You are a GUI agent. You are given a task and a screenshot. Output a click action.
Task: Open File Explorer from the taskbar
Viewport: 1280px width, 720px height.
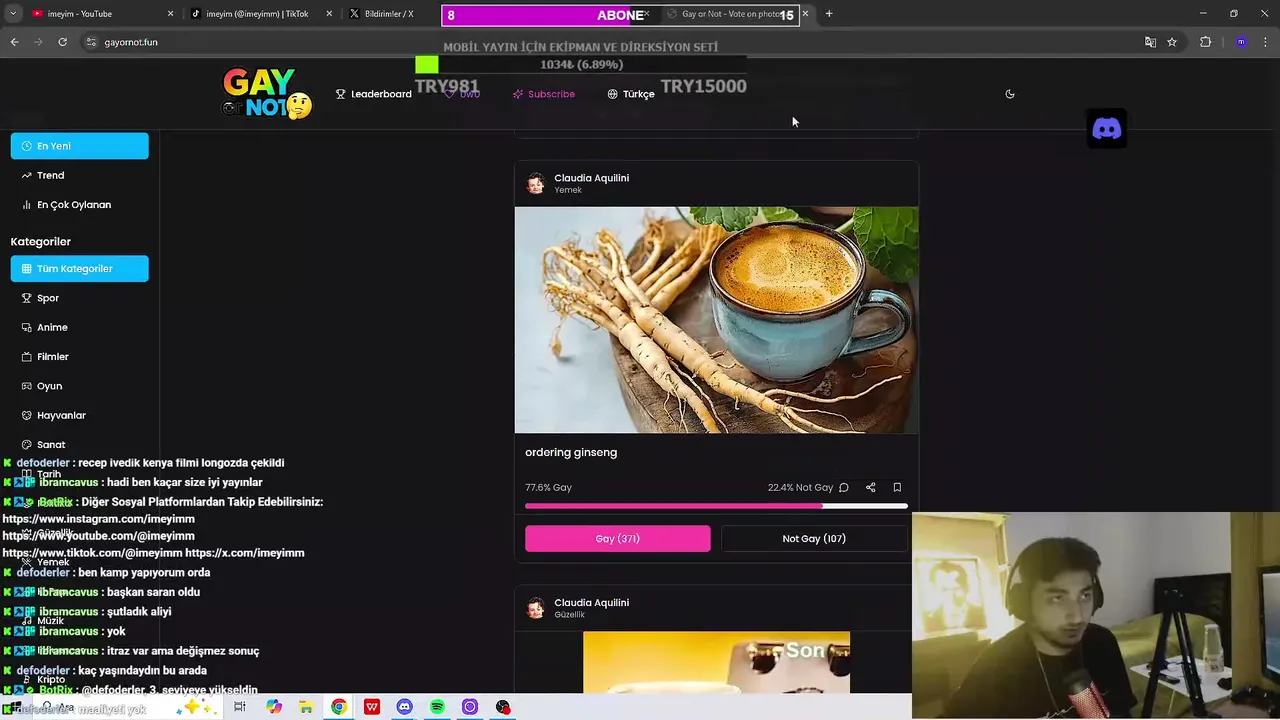pyautogui.click(x=306, y=707)
